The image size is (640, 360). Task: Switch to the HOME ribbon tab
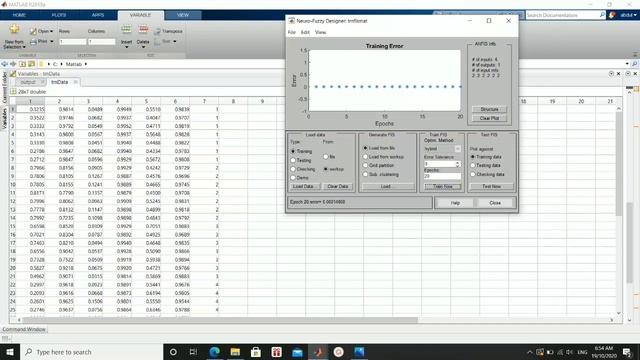click(x=19, y=15)
